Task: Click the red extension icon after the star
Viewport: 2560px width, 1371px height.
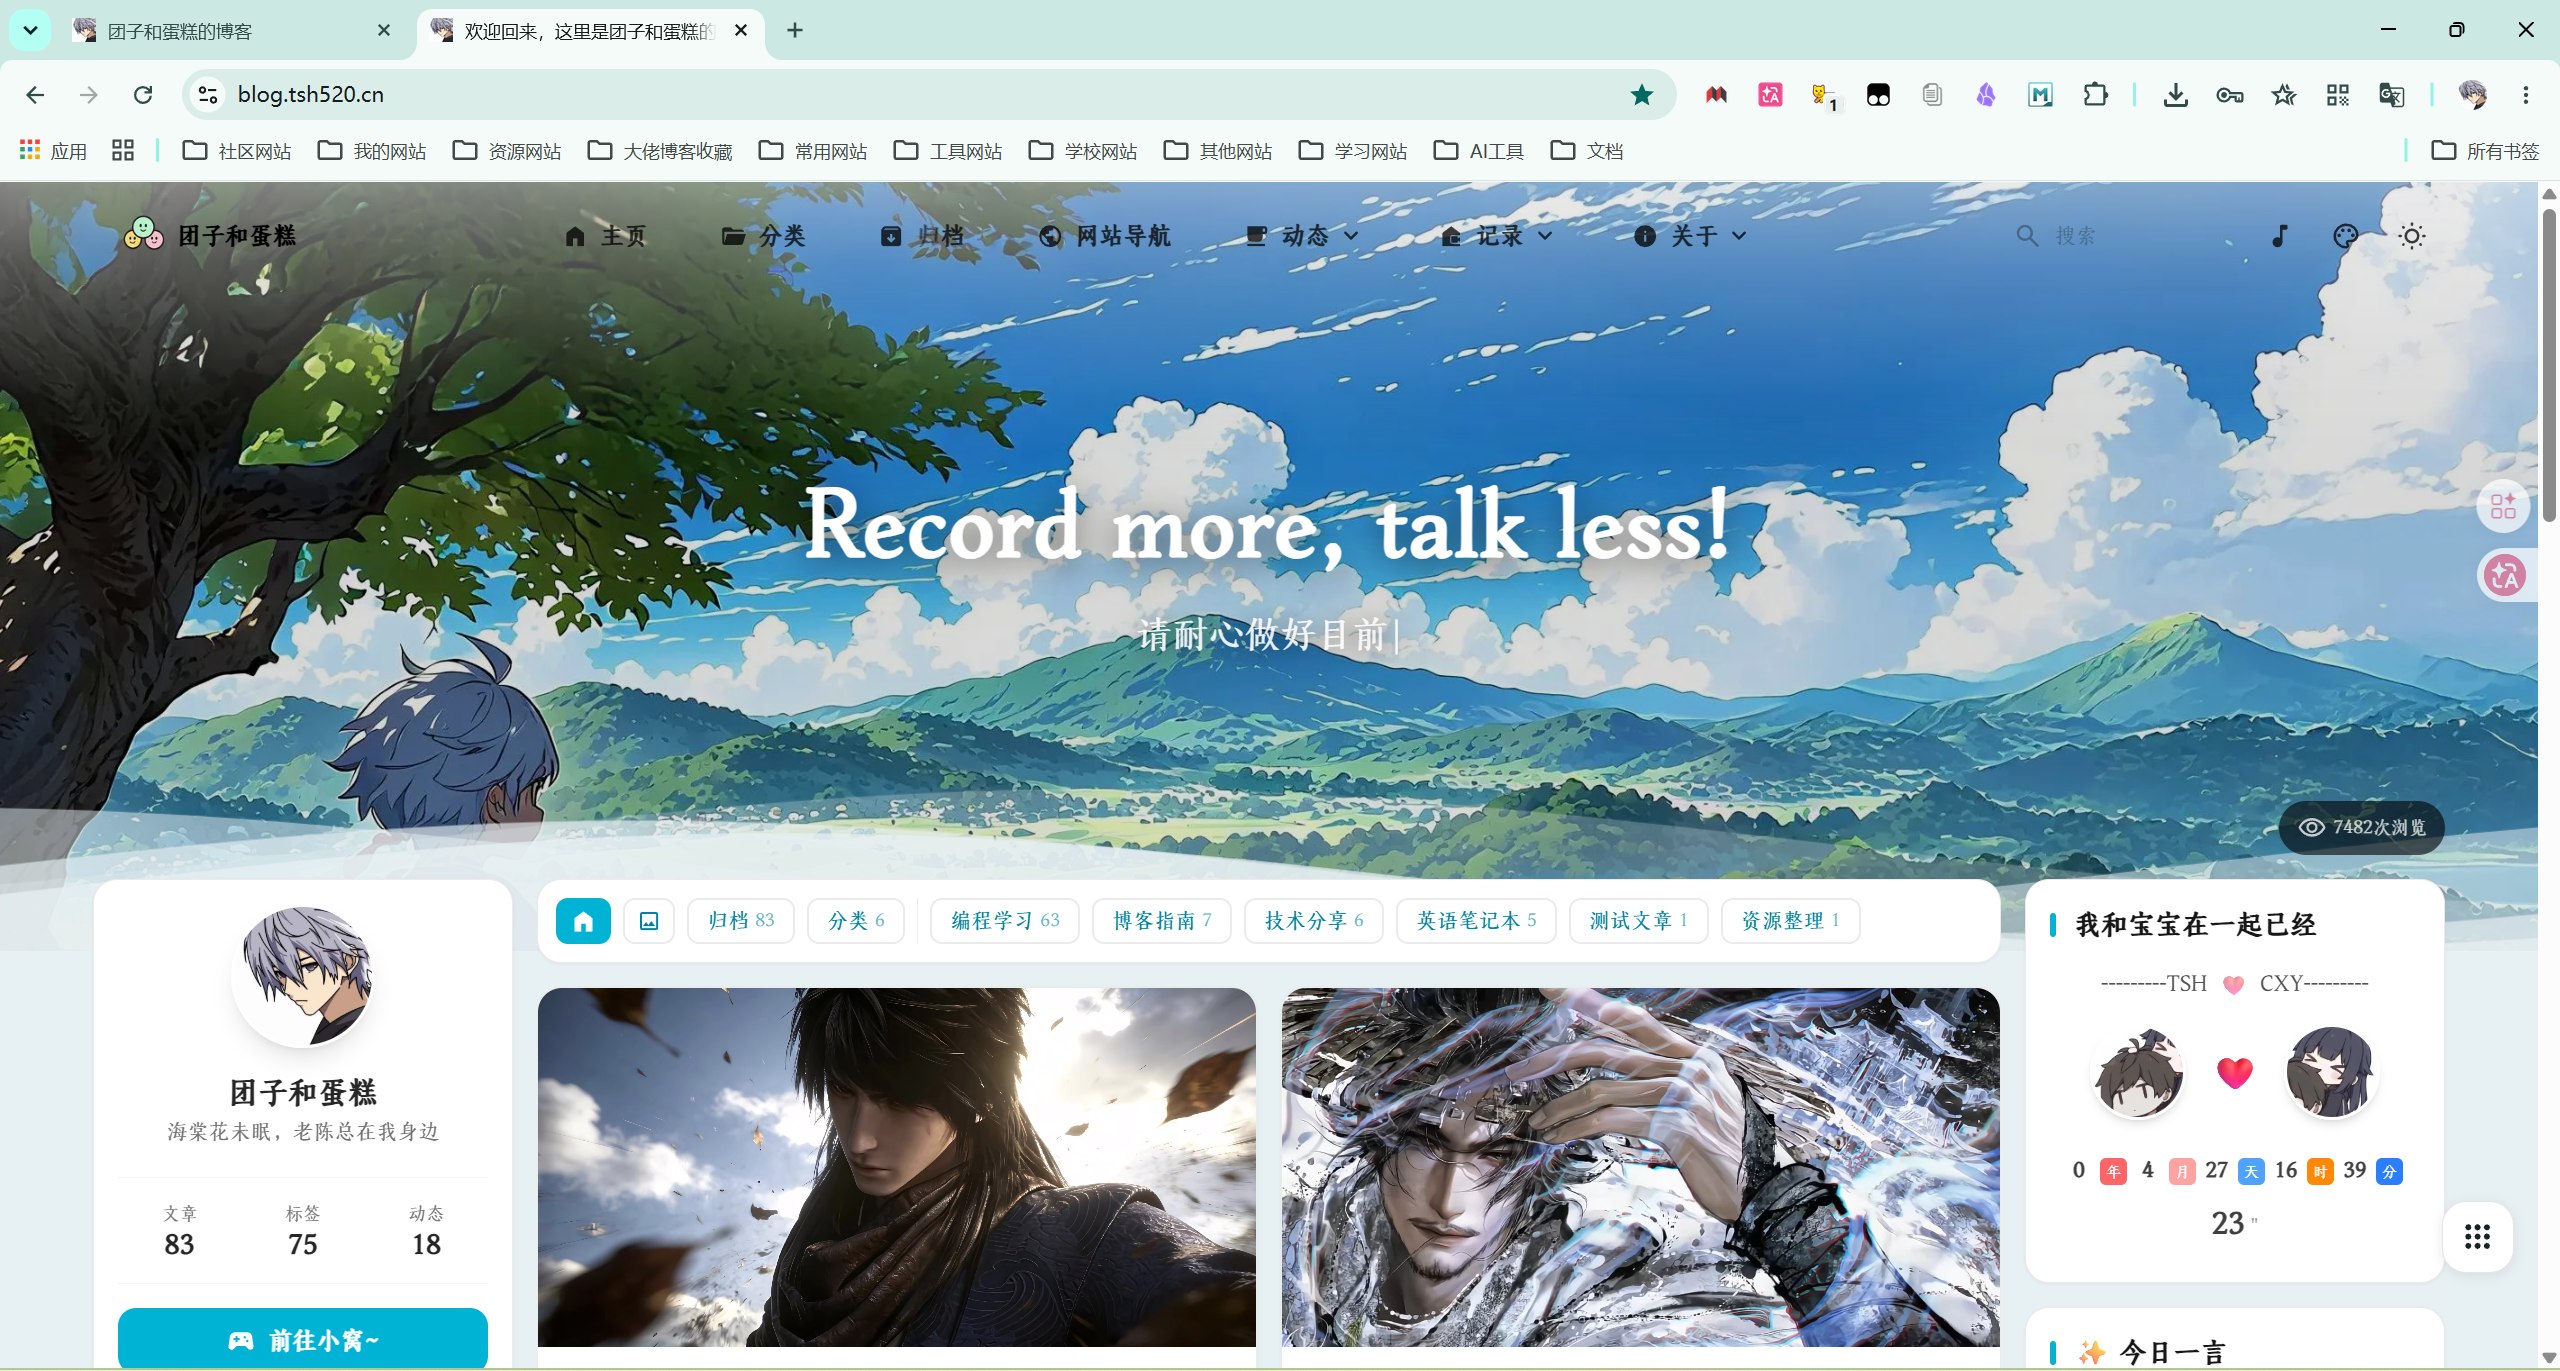Action: (x=1716, y=95)
